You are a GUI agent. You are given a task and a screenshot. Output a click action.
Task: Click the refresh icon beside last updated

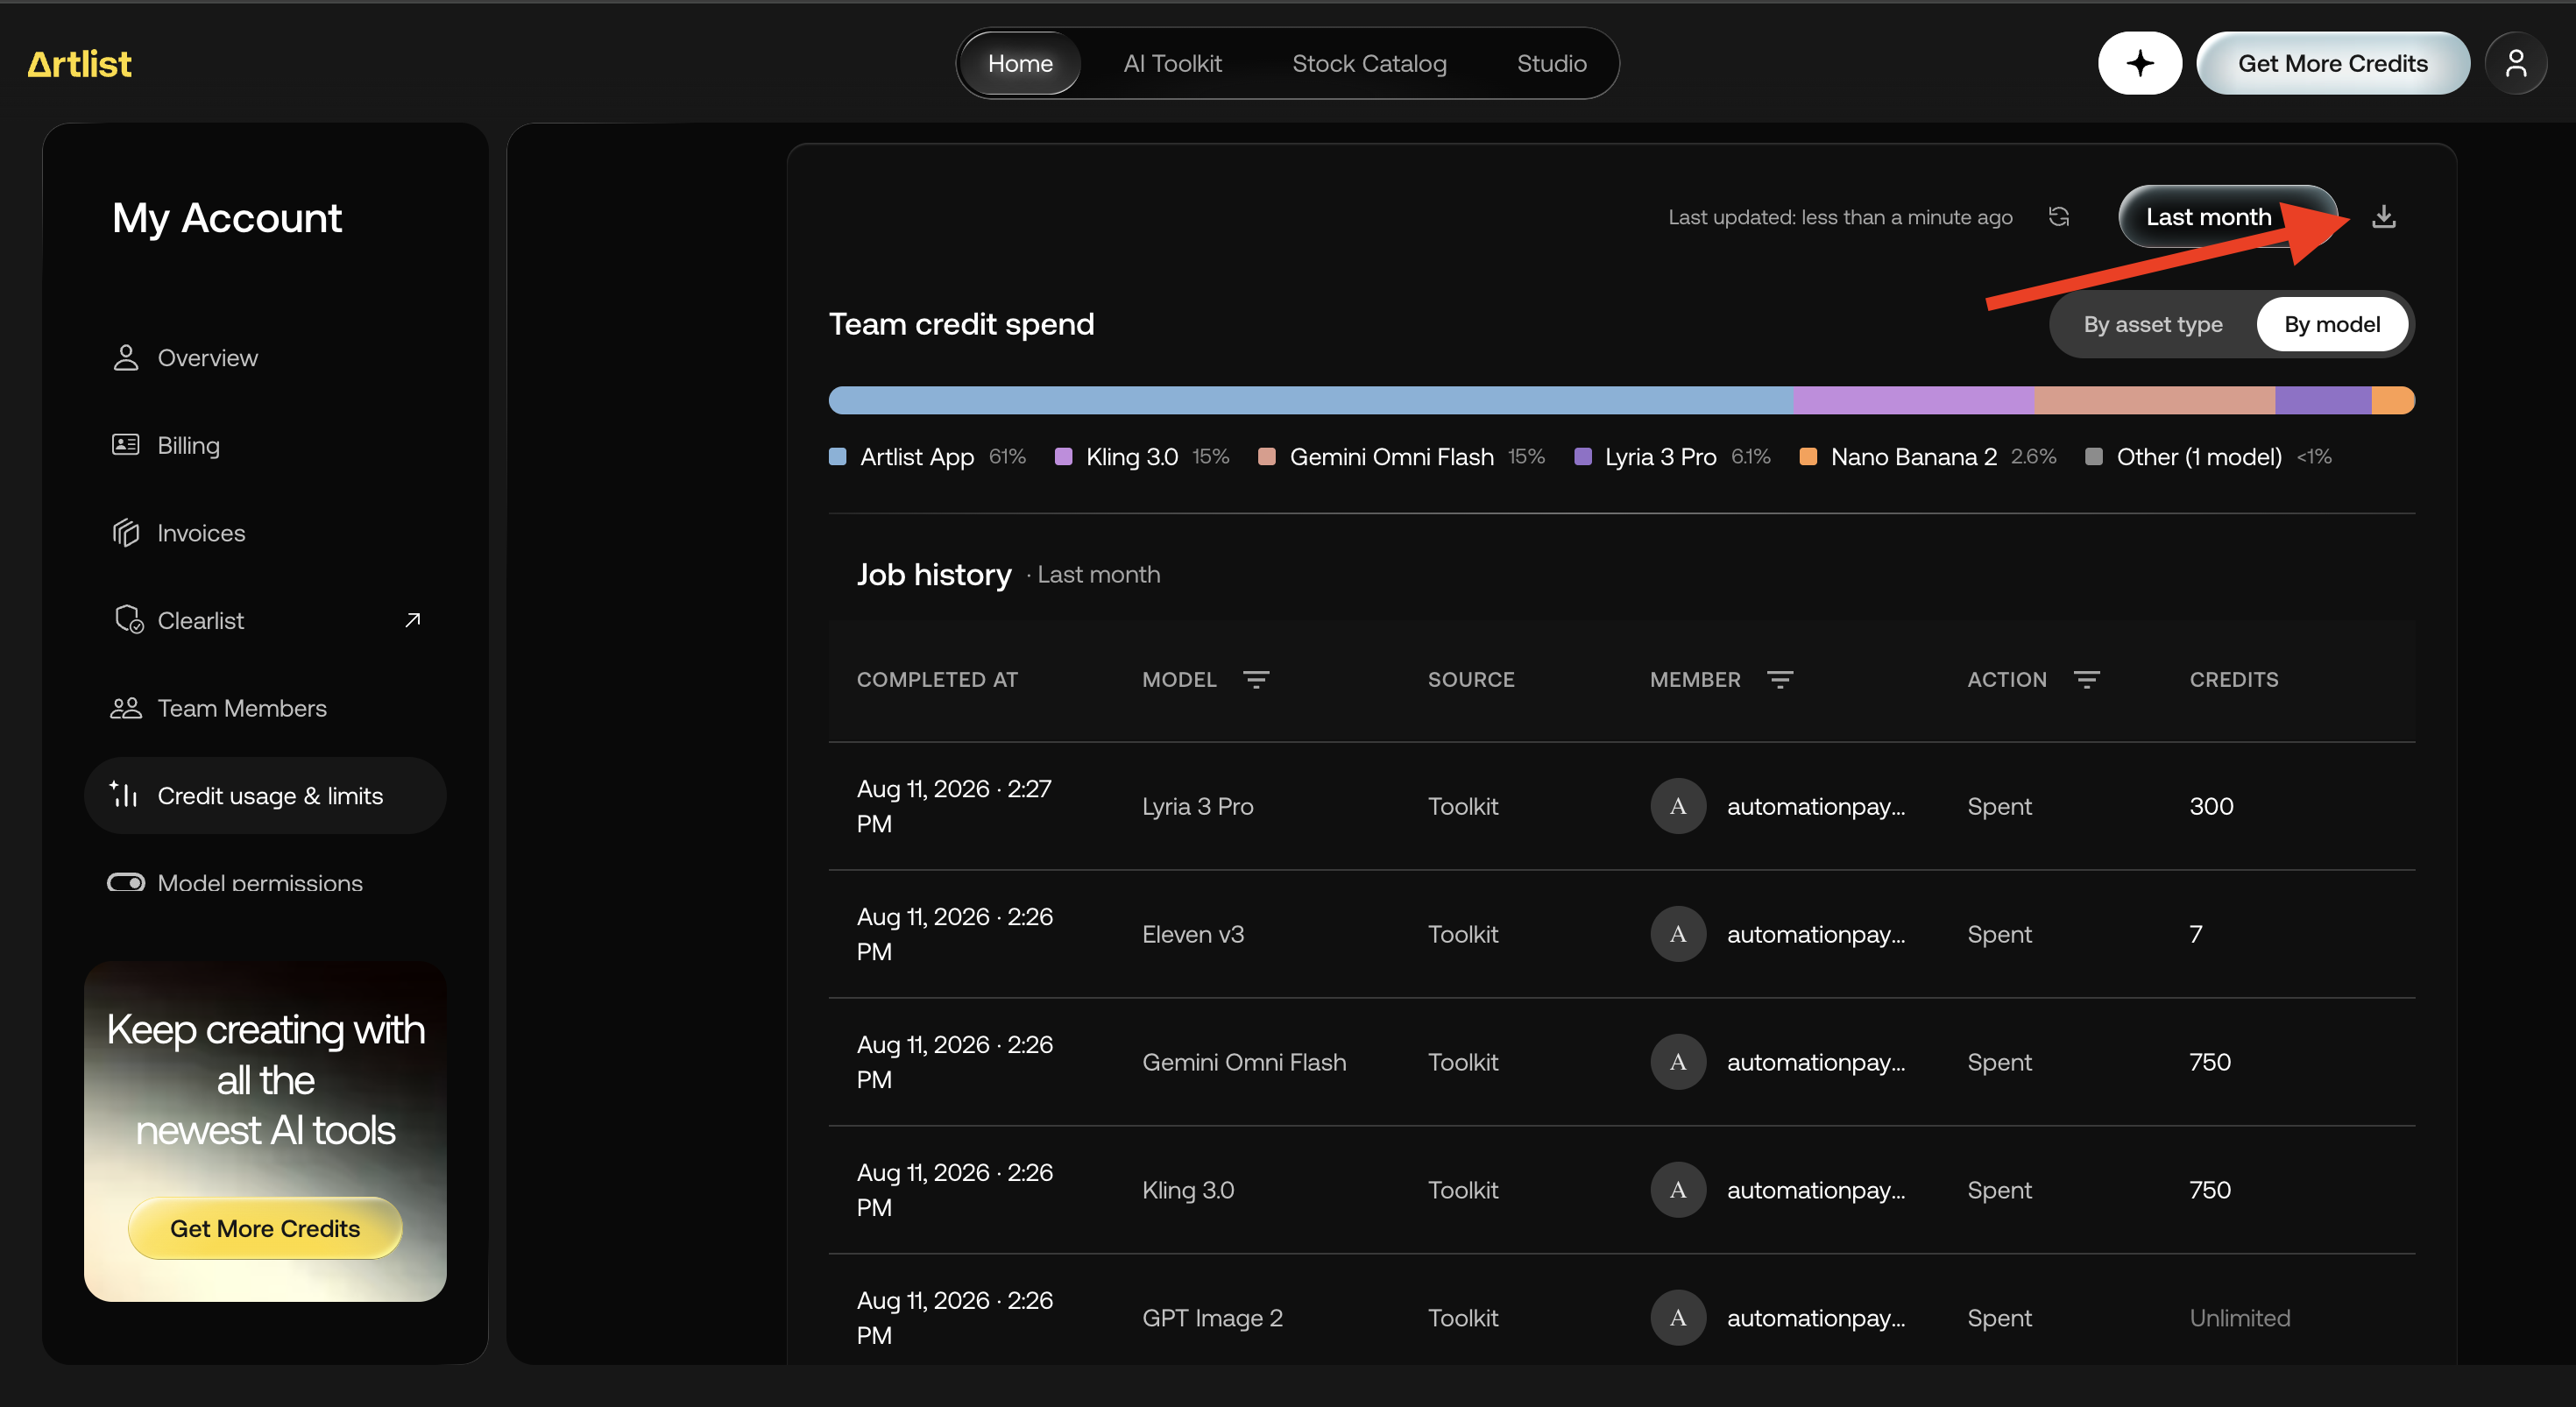click(2058, 217)
